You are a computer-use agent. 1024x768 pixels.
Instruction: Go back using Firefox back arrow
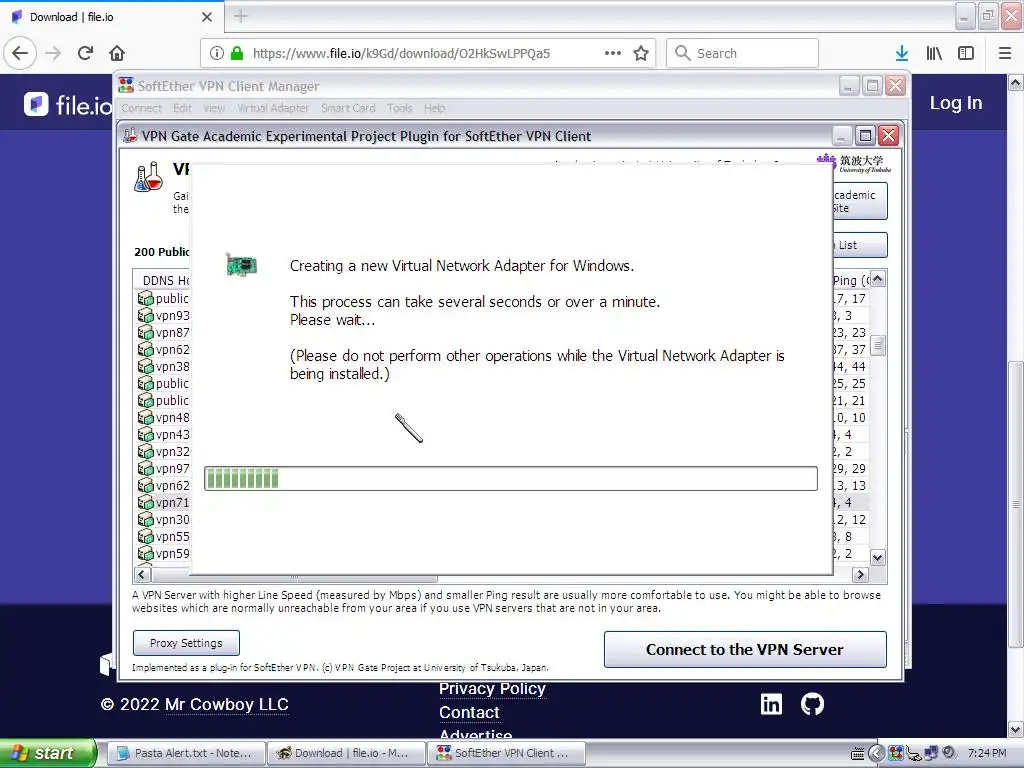tap(20, 53)
